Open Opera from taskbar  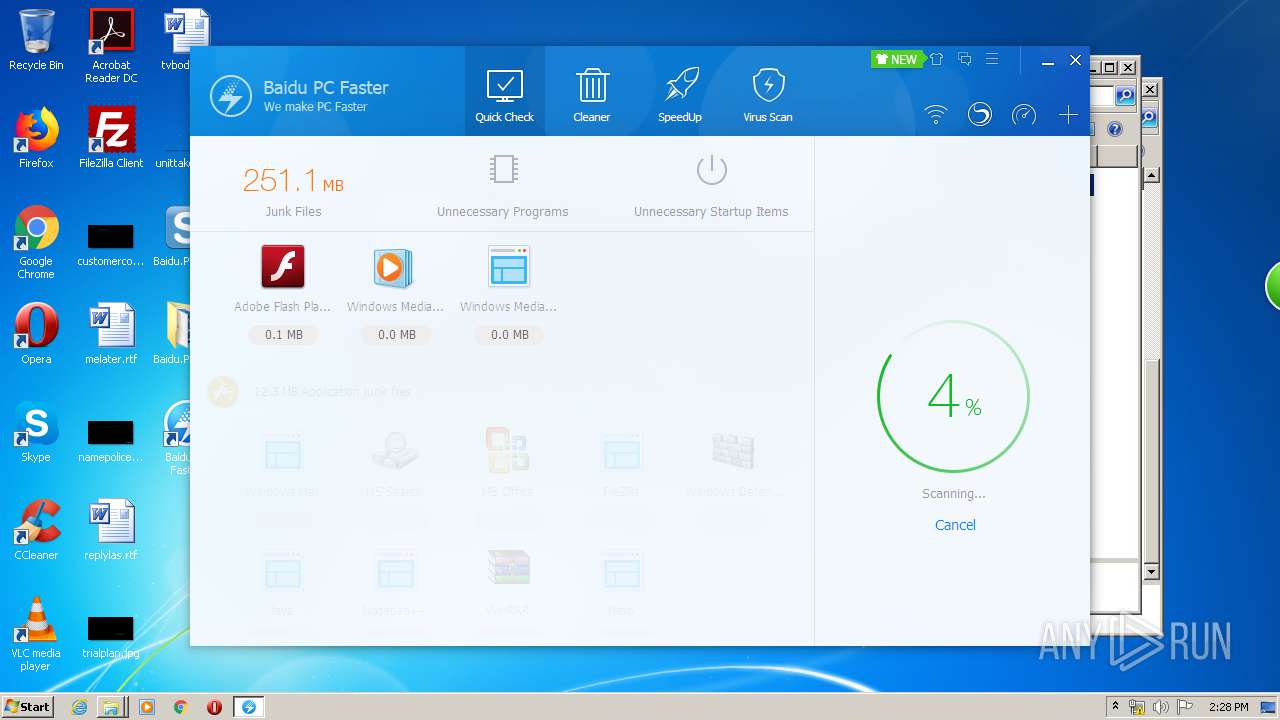click(214, 707)
